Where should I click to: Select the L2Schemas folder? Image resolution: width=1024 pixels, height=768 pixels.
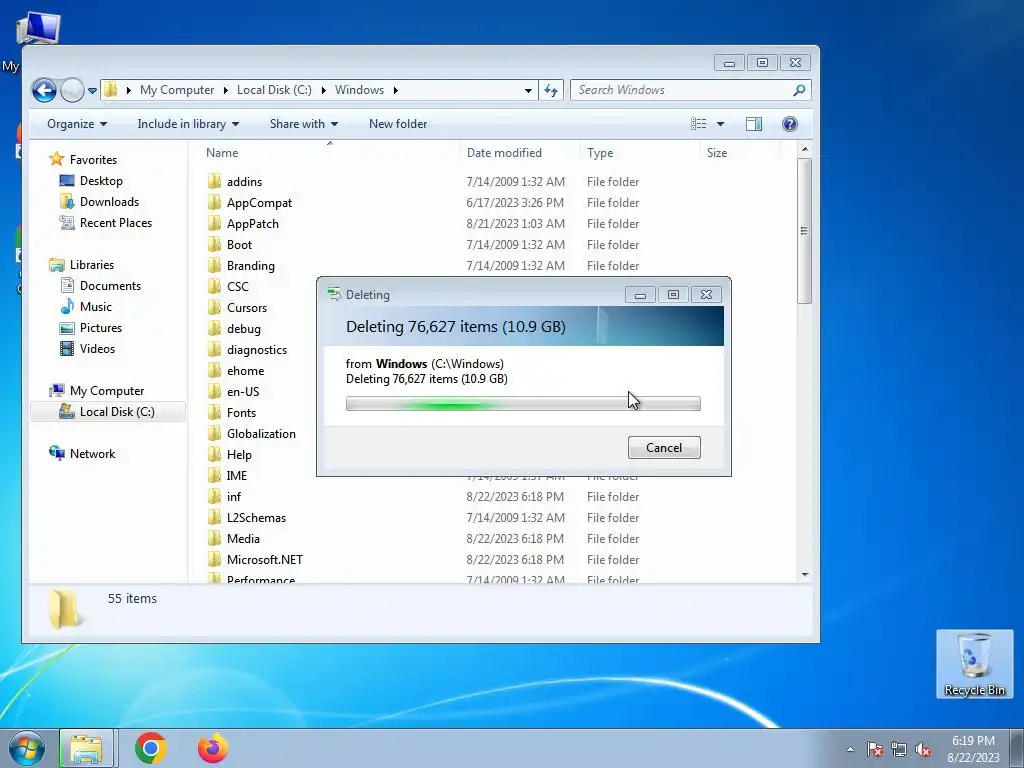(x=256, y=517)
